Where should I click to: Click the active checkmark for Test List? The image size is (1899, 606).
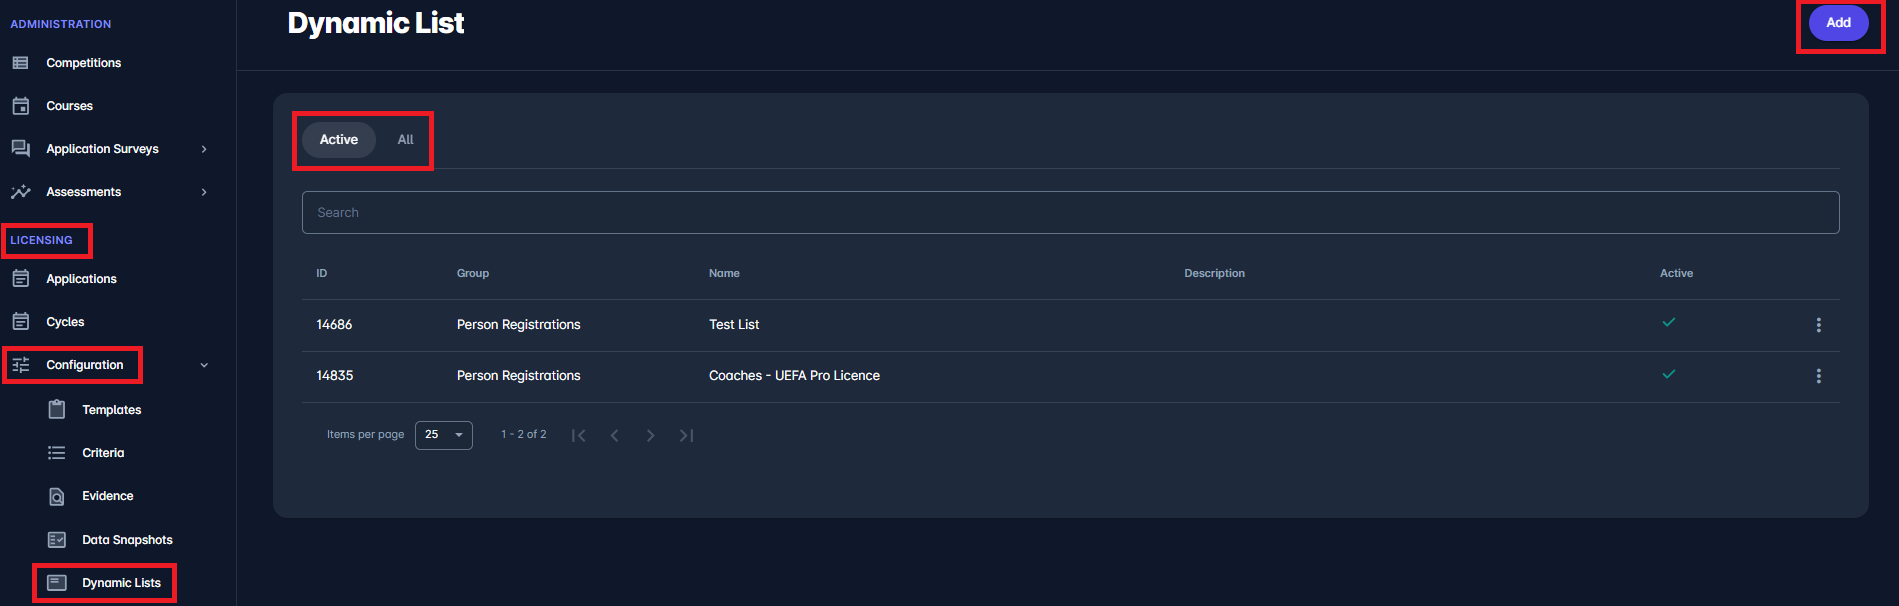[x=1668, y=323]
